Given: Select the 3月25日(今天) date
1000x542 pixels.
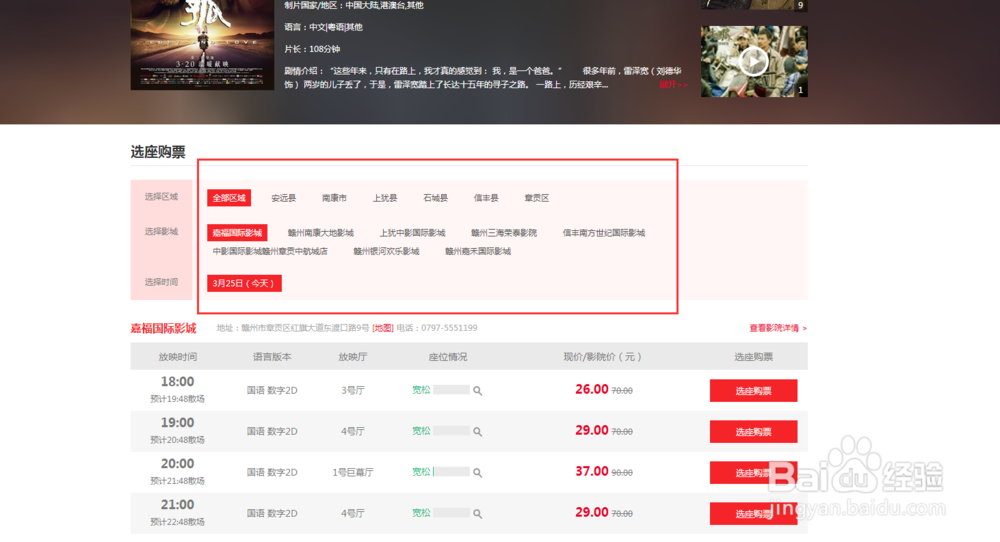Looking at the screenshot, I should pos(244,283).
